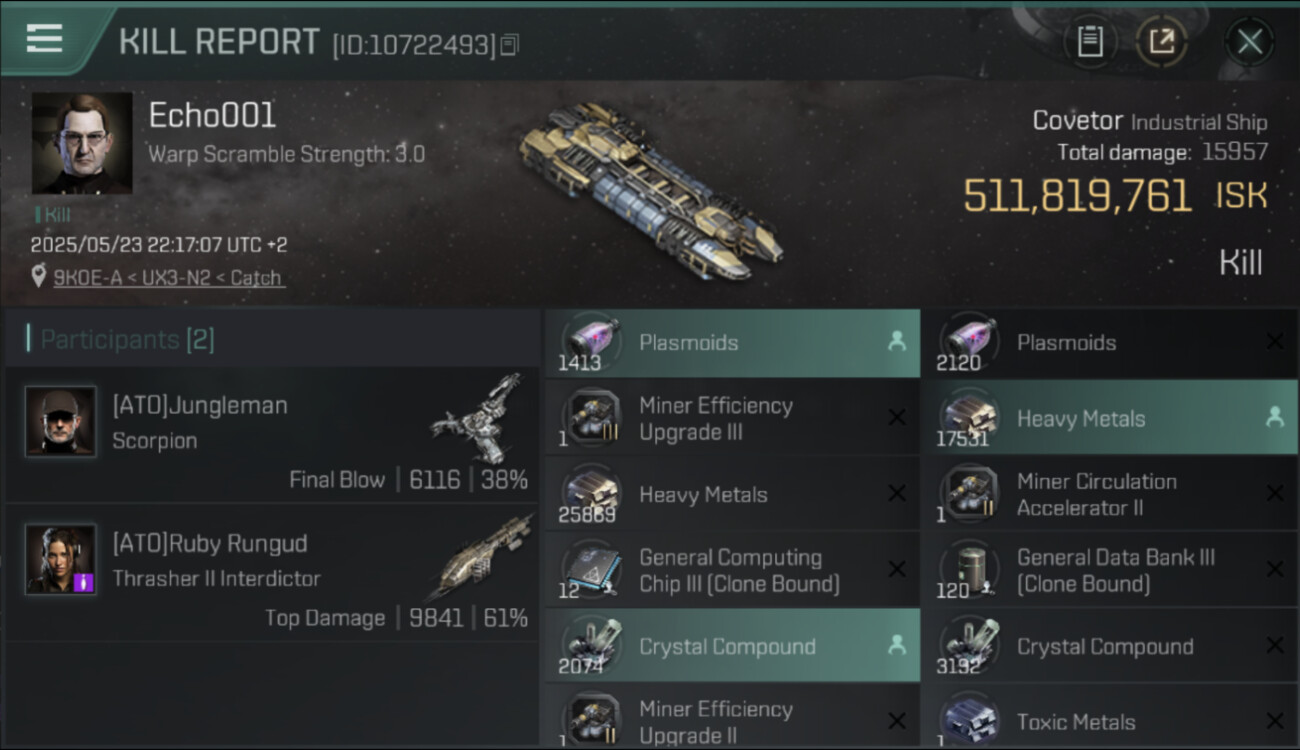Select Ruby Rungud's portrait

click(61, 559)
